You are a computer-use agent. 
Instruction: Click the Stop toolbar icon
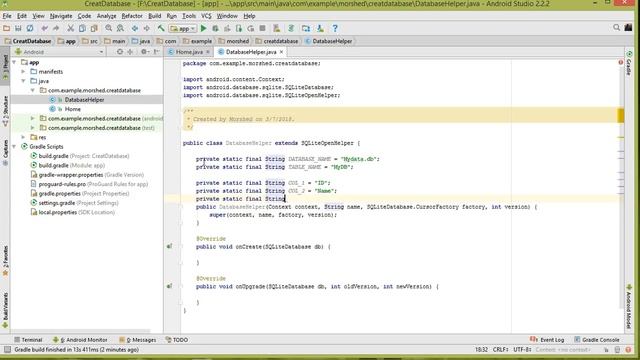[x=262, y=29]
